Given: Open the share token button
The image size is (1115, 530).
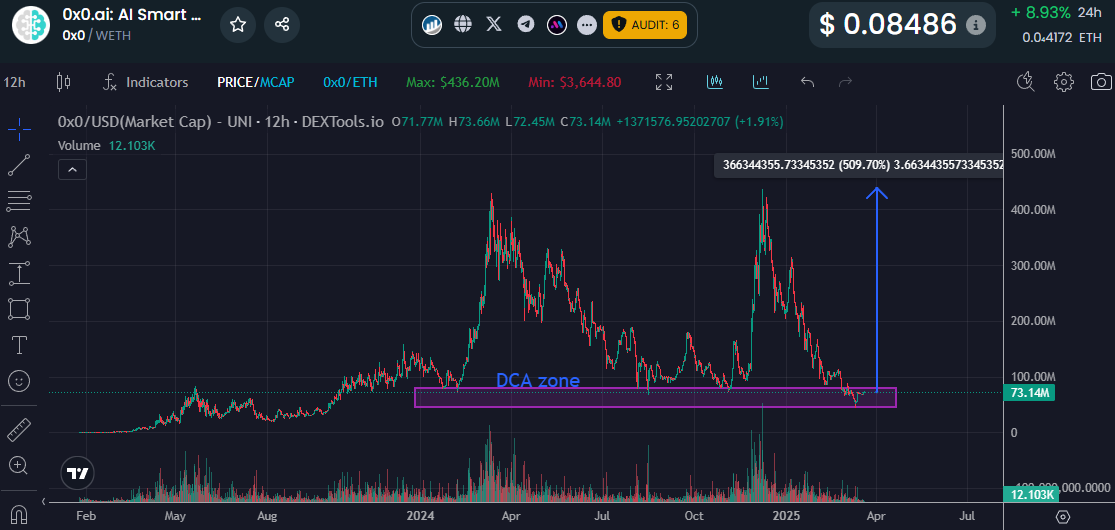Looking at the screenshot, I should pyautogui.click(x=282, y=25).
